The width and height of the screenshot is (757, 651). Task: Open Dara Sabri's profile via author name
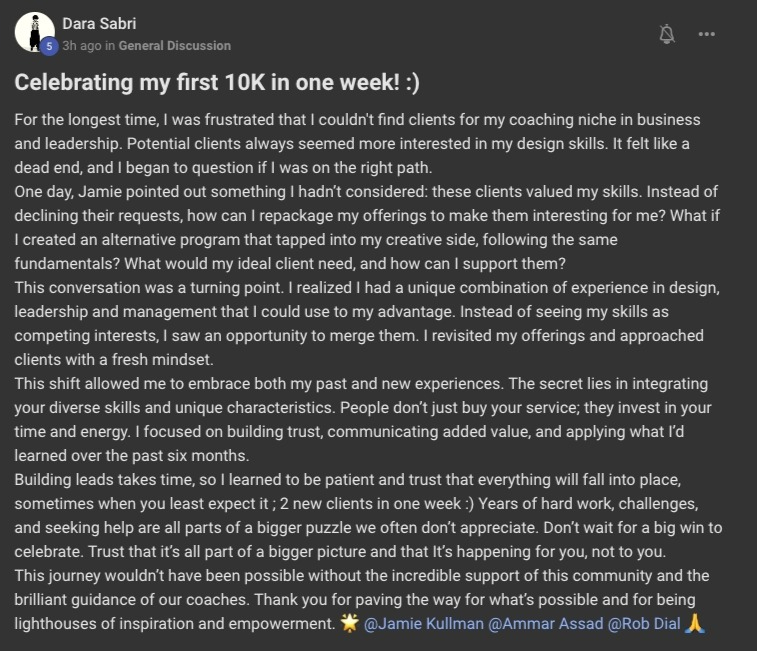pos(100,23)
